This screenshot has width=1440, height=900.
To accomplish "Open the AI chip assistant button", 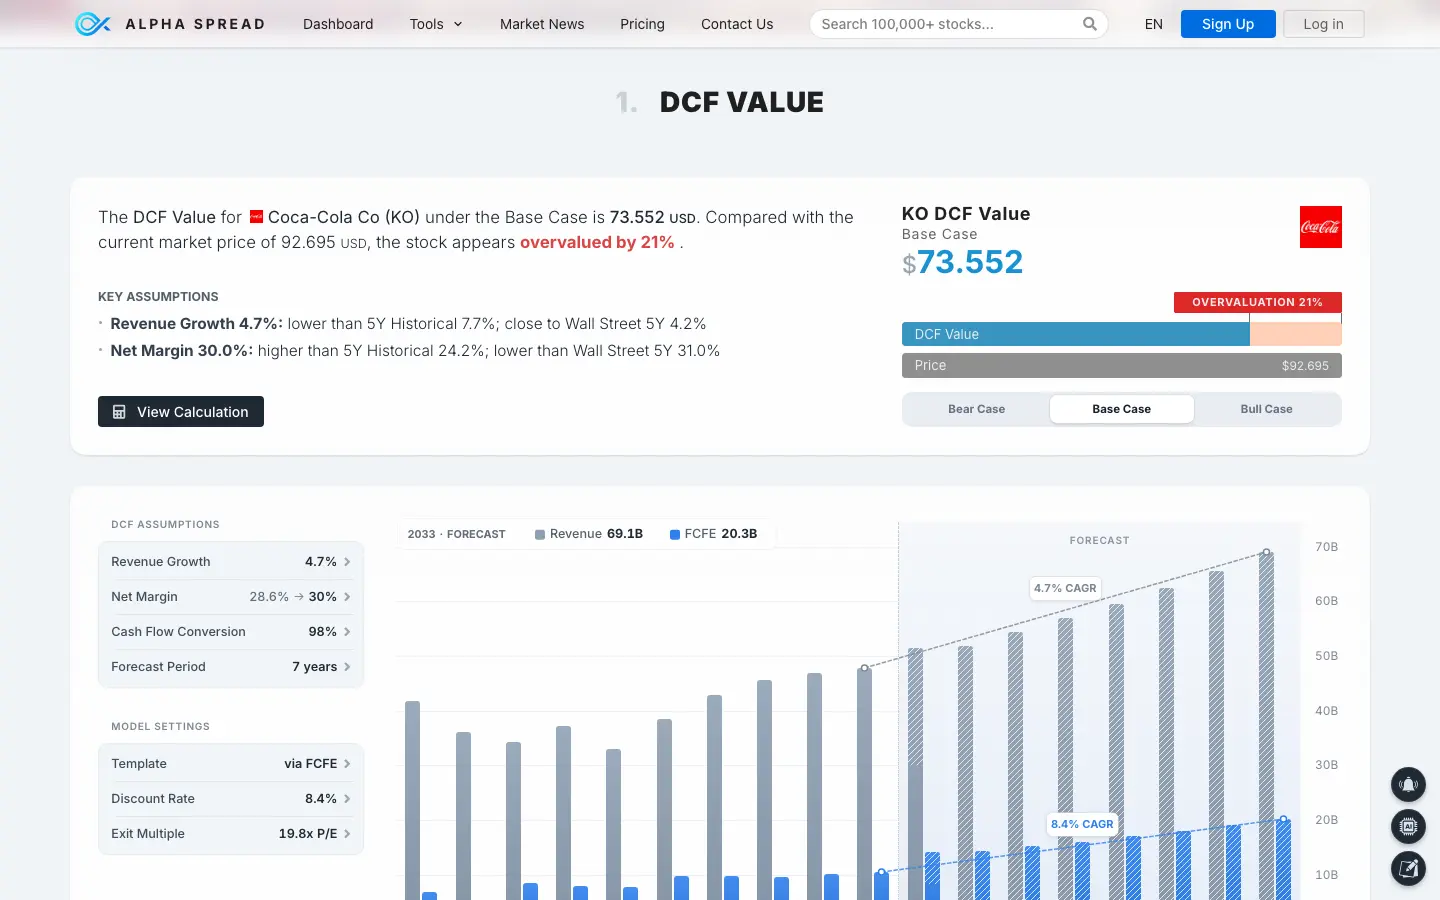I will point(1408,827).
